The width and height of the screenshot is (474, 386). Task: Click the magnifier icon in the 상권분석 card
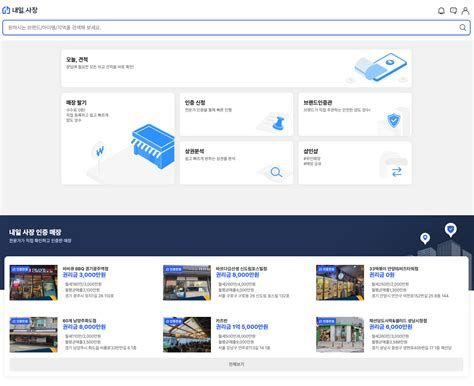click(x=276, y=172)
